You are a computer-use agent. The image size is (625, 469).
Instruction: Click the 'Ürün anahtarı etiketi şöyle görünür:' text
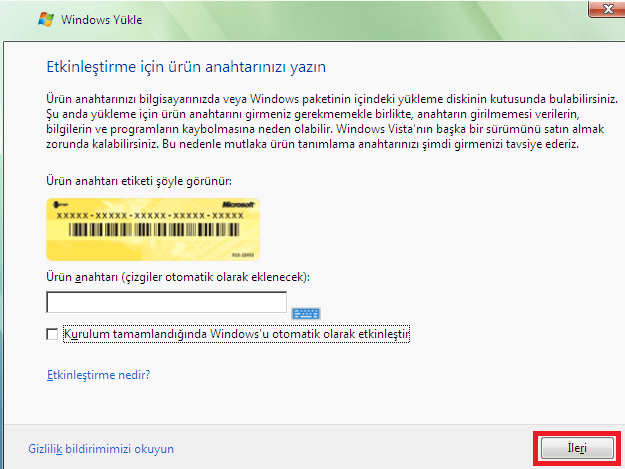pyautogui.click(x=139, y=181)
